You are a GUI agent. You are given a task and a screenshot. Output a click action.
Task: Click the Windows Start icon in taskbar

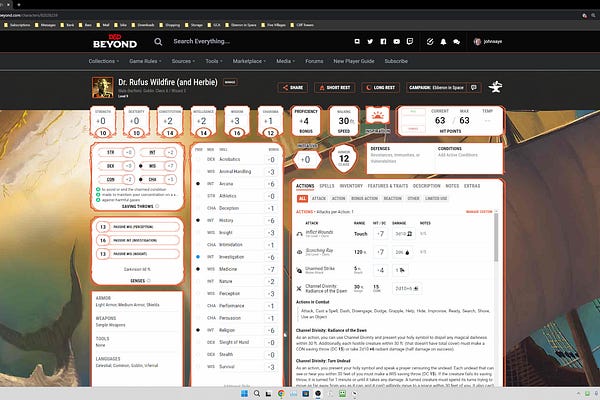(244, 393)
